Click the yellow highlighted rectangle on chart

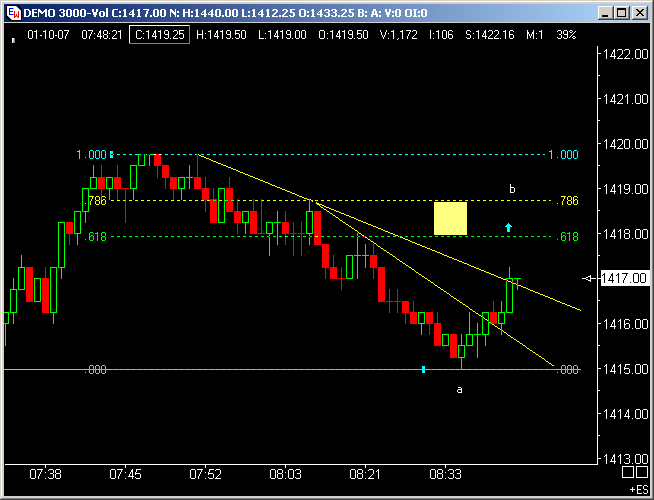coord(450,219)
